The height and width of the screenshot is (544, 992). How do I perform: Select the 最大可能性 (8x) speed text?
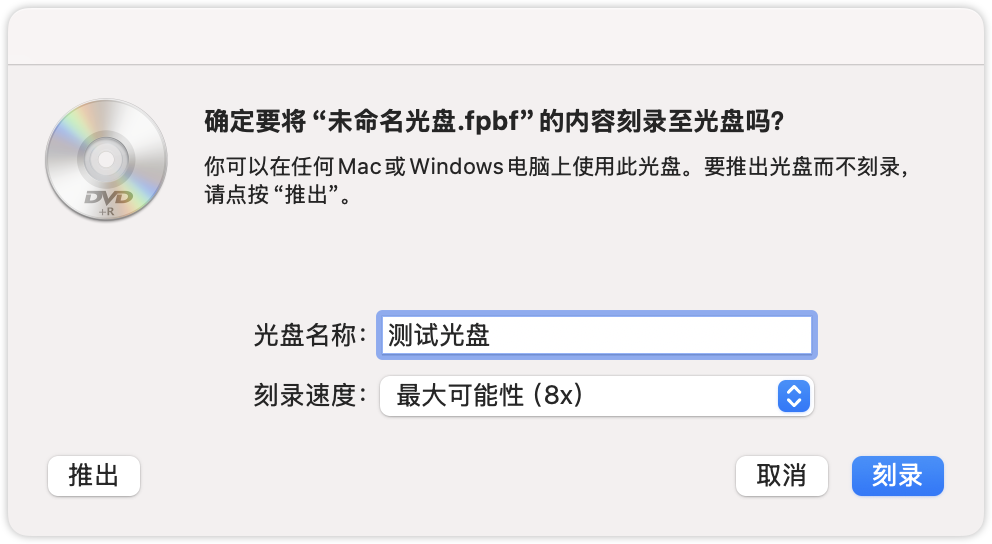click(490, 395)
